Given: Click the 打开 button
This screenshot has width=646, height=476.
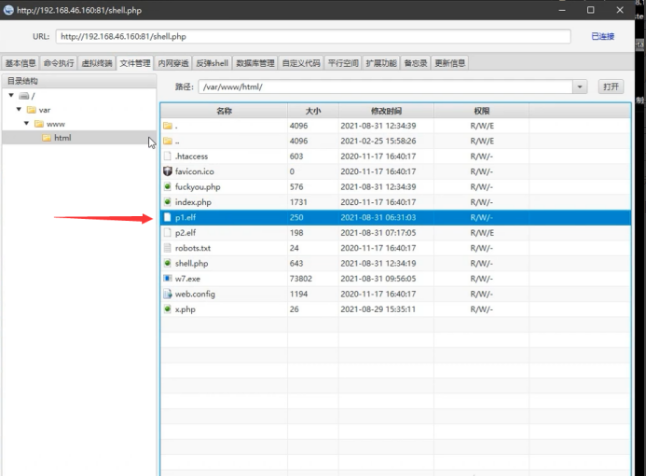Looking at the screenshot, I should coord(611,87).
